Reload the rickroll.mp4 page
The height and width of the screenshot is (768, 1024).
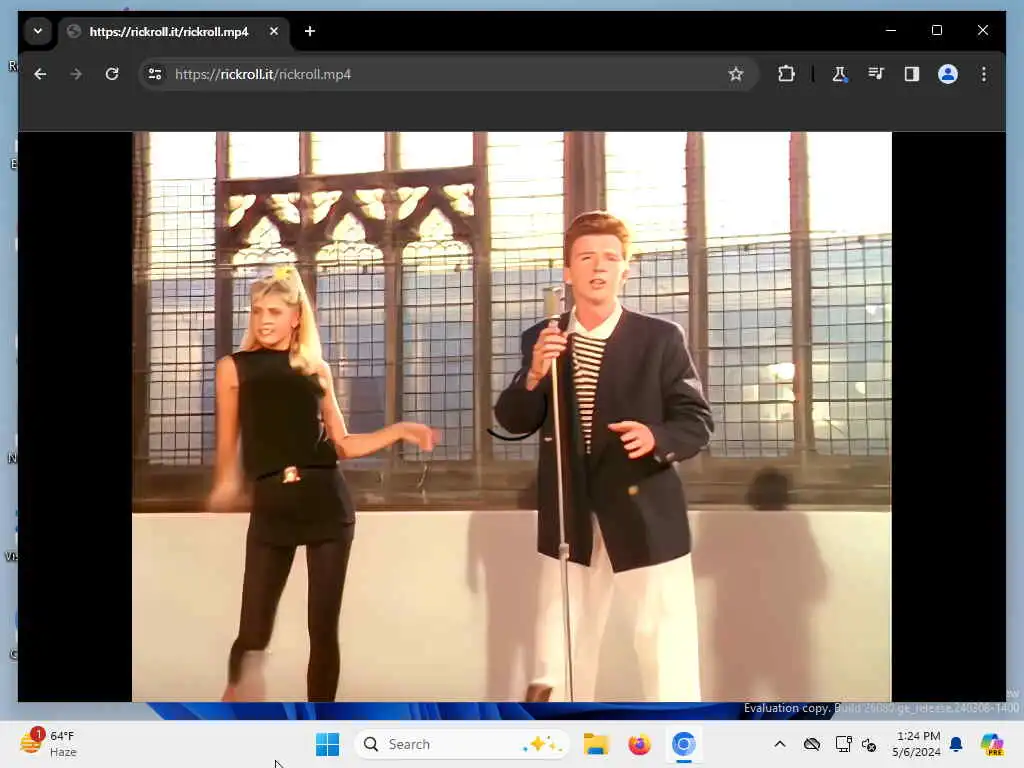pyautogui.click(x=112, y=74)
